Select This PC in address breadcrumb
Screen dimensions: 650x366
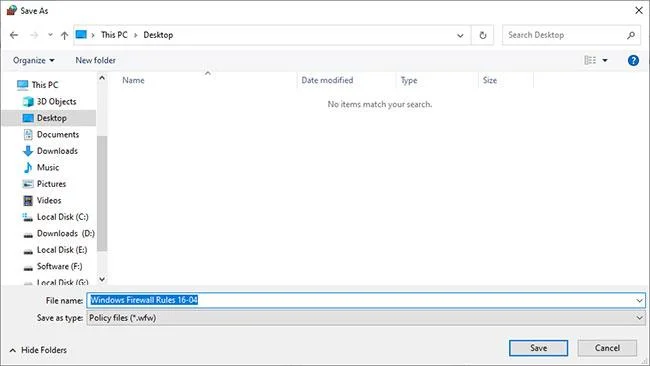pyautogui.click(x=114, y=35)
